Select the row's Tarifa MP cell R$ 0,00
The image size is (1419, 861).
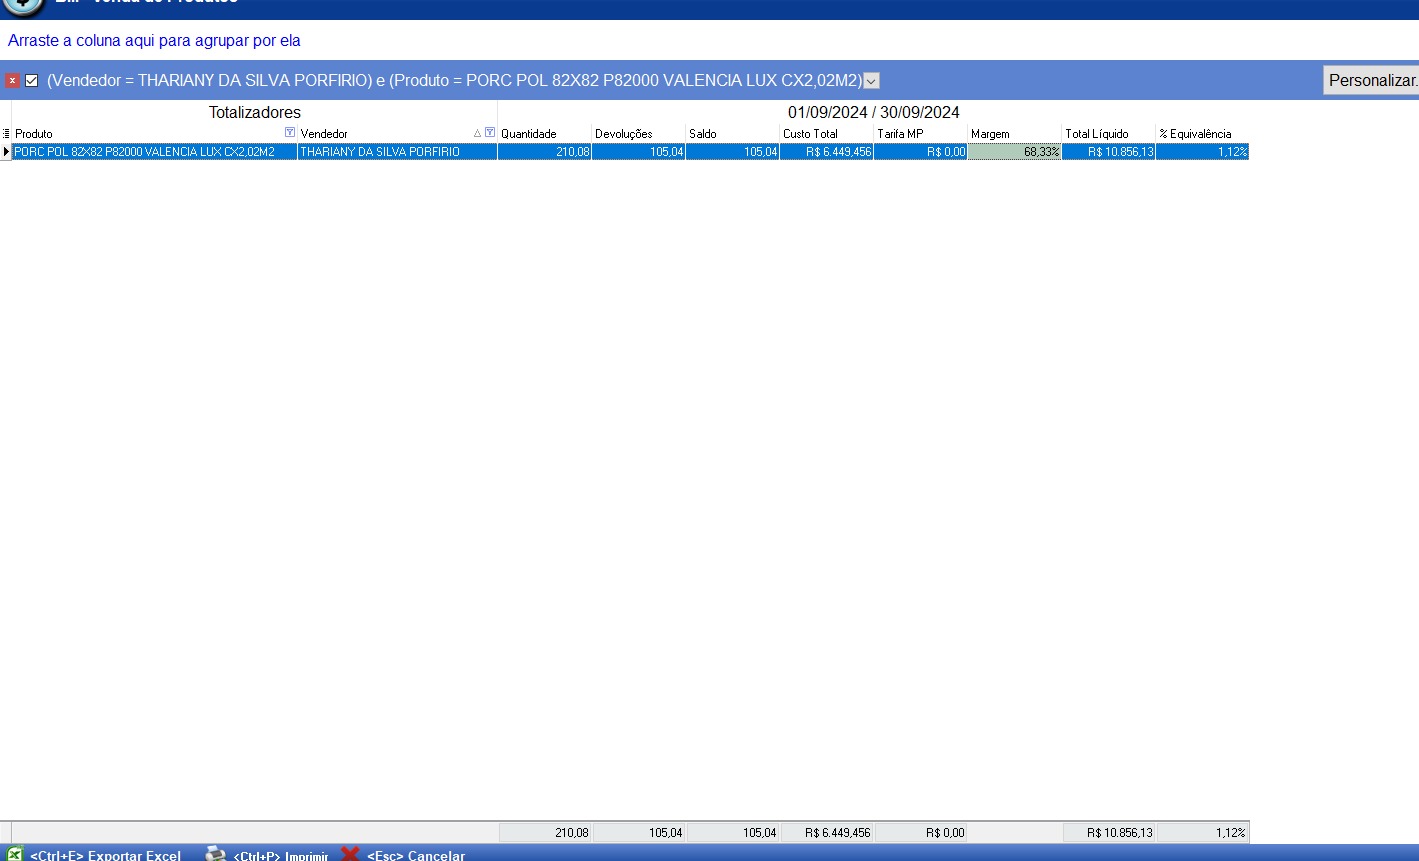pyautogui.click(x=920, y=152)
